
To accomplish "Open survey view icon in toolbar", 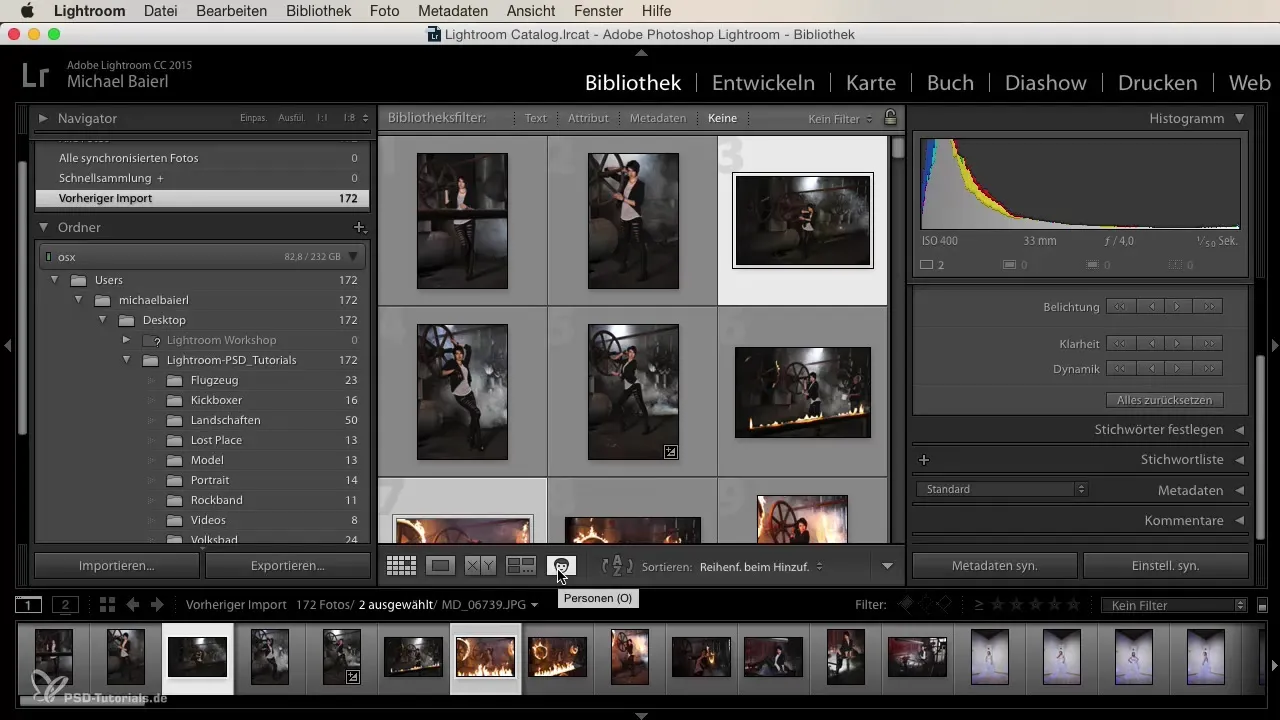I will point(521,566).
